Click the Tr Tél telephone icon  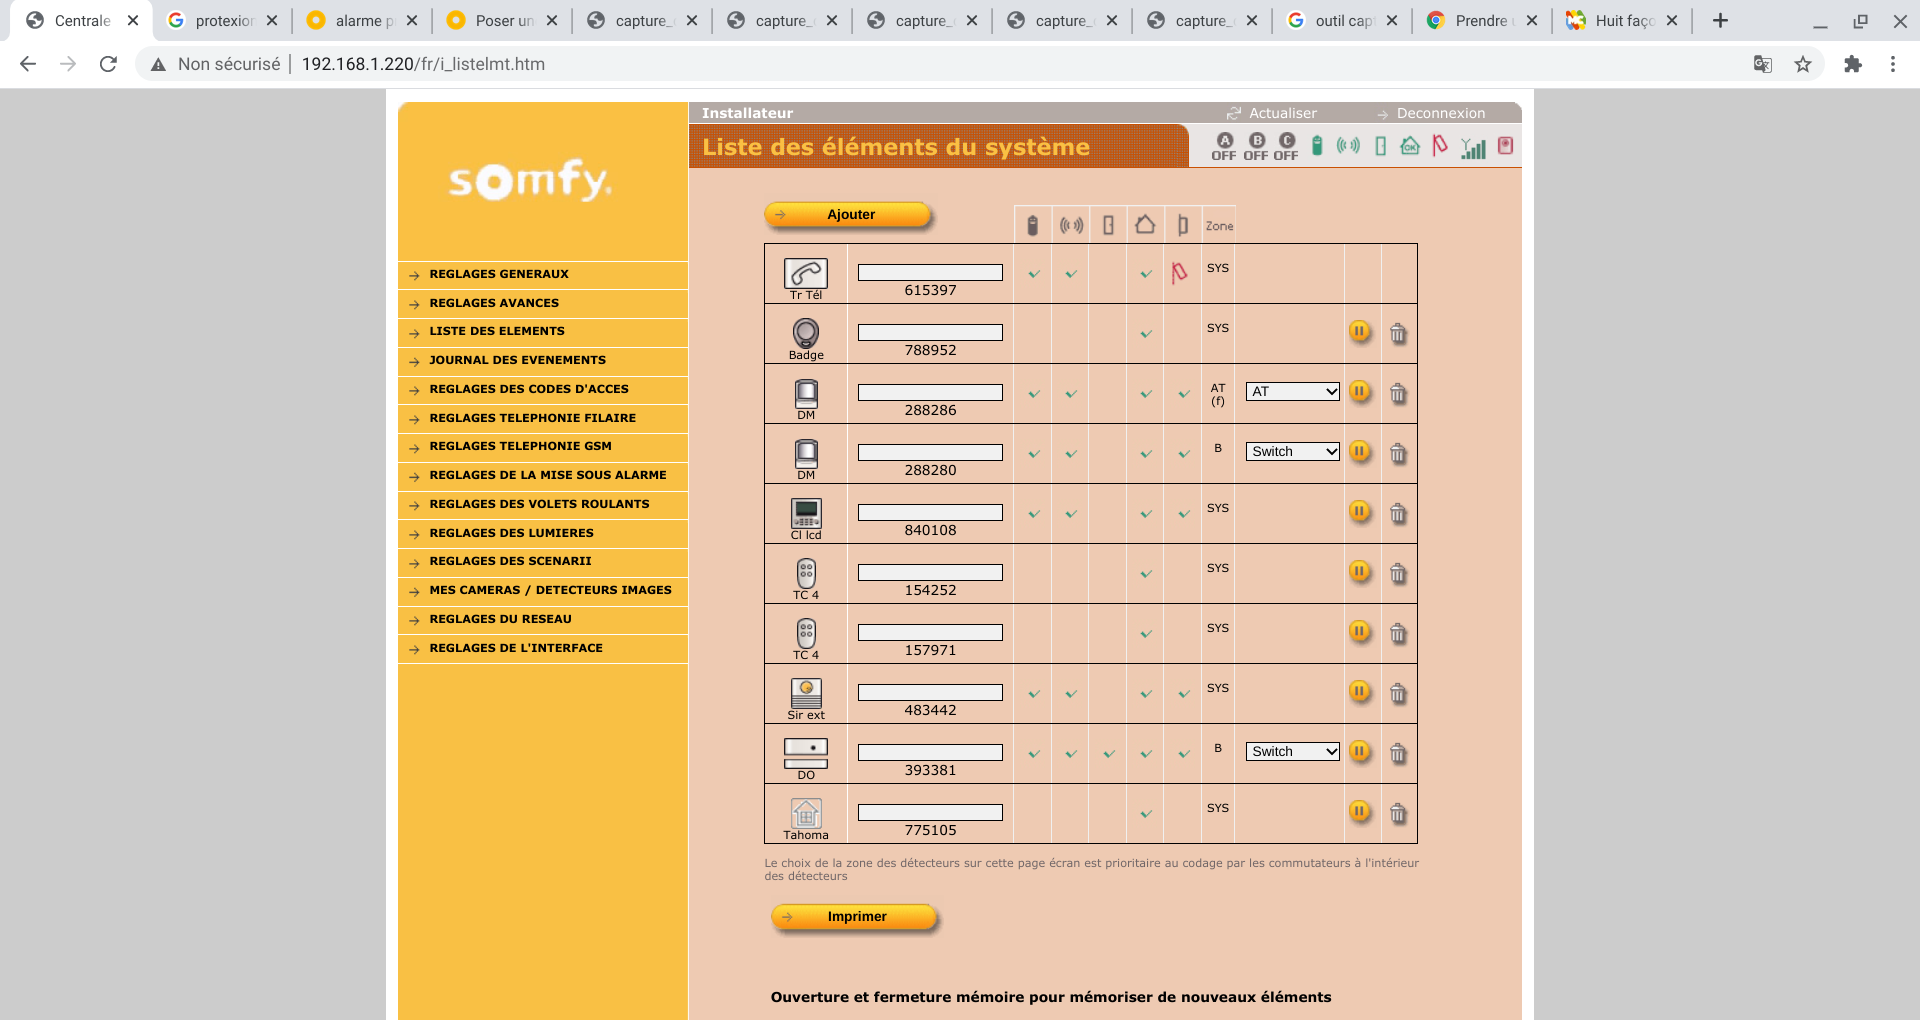pos(805,273)
